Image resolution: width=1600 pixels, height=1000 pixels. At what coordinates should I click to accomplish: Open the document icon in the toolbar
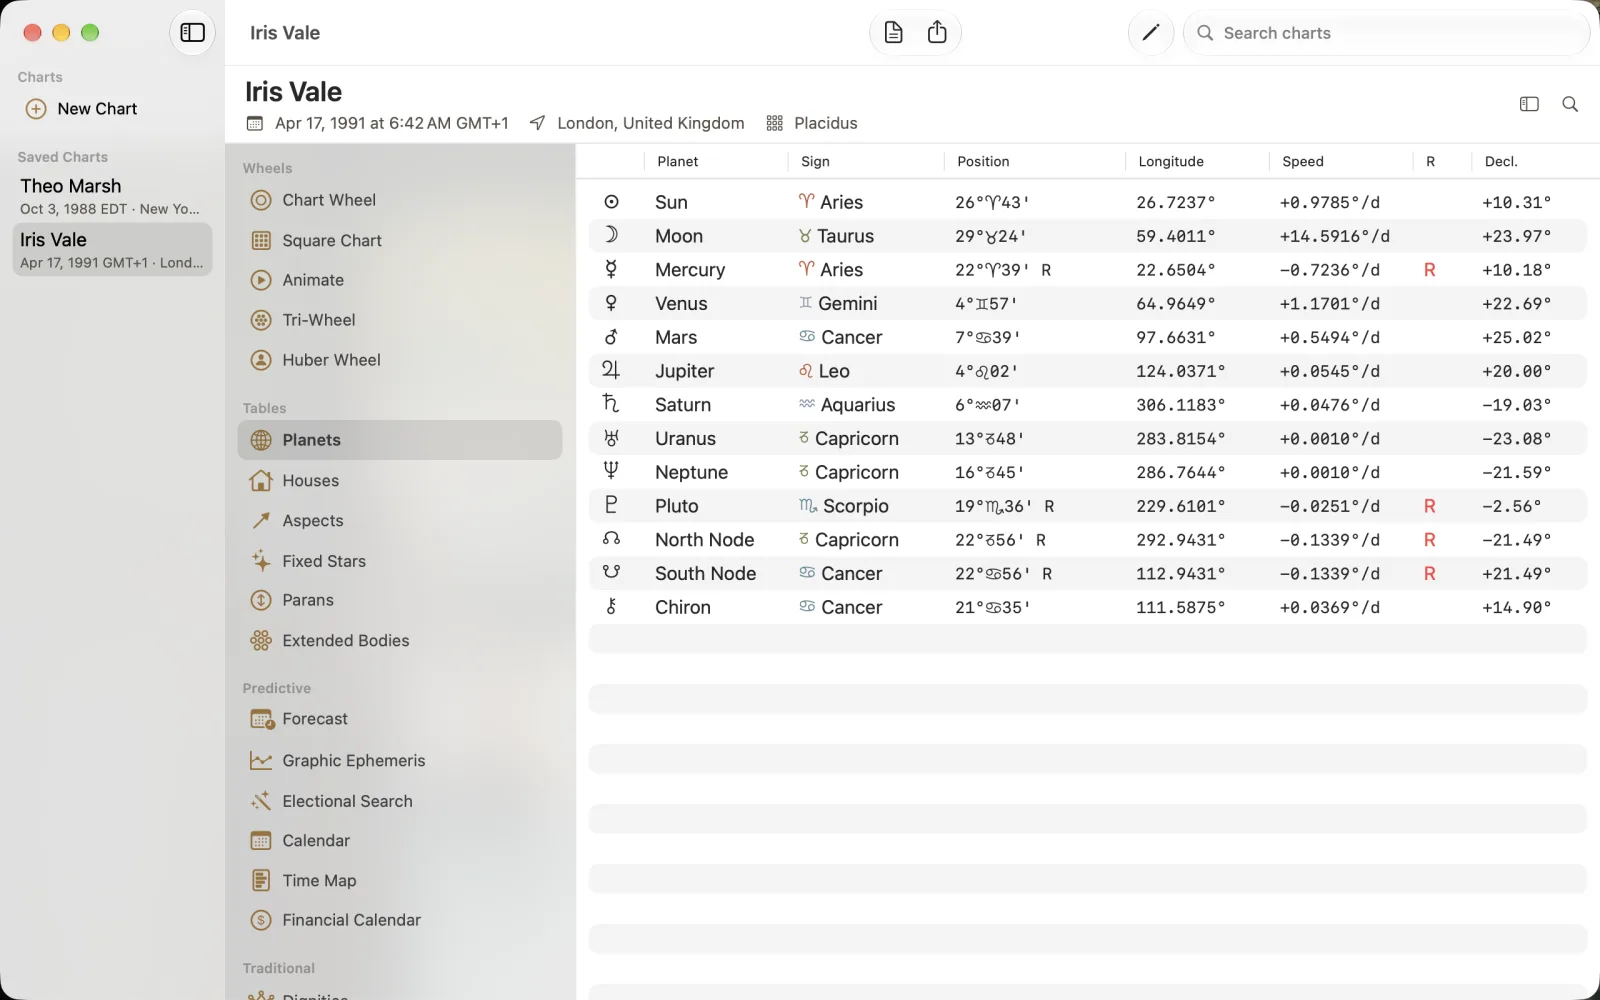tap(893, 33)
